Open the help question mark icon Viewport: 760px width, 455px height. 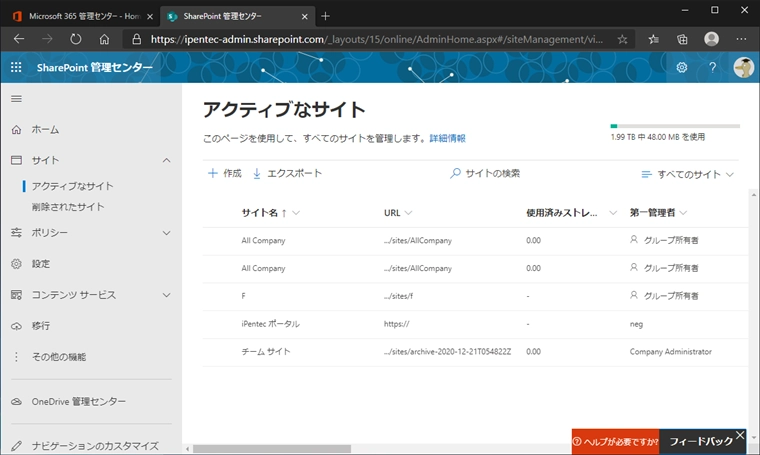click(x=712, y=67)
